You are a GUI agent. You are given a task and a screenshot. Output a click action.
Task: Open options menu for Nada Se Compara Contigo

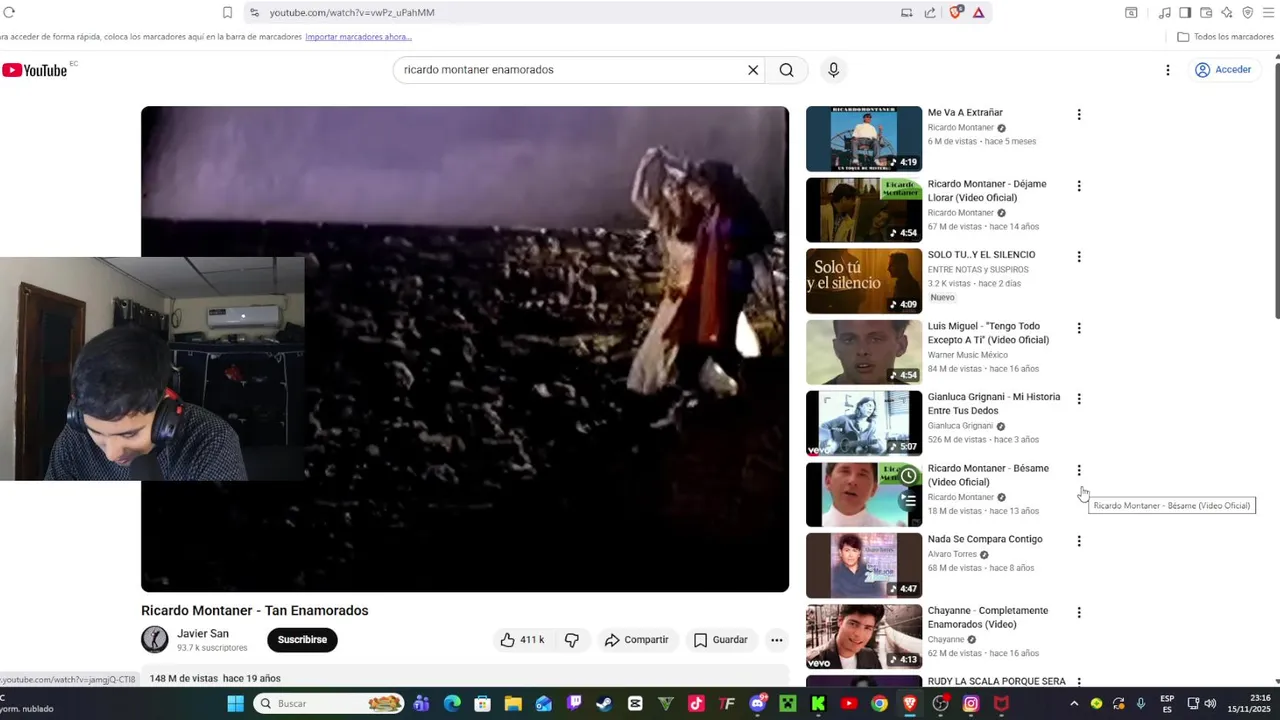[x=1078, y=541]
